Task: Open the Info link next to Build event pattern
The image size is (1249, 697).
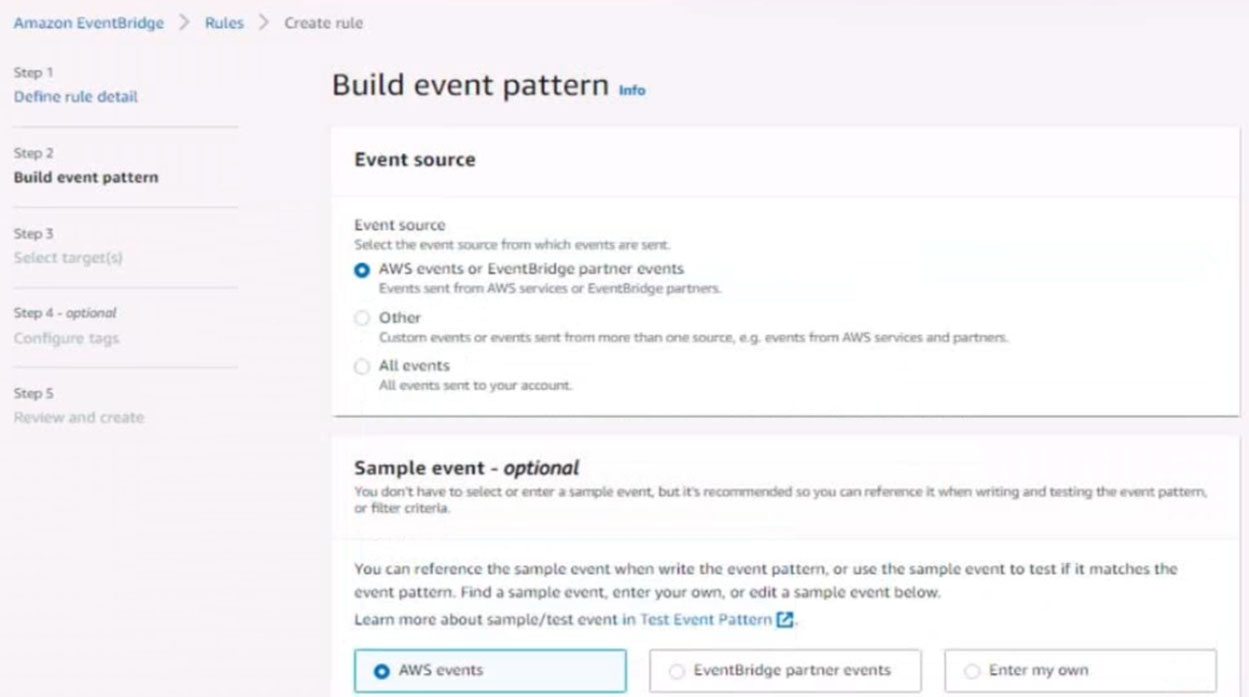Action: (x=632, y=90)
